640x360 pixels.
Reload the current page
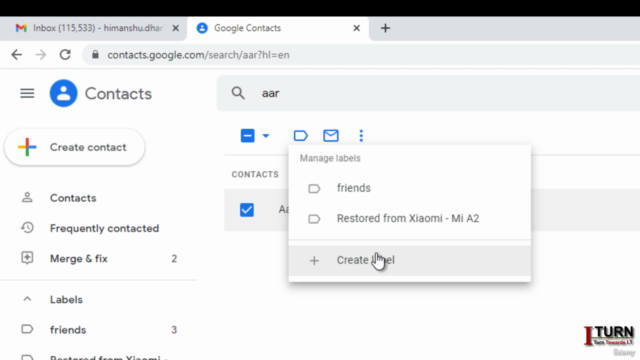pyautogui.click(x=65, y=55)
